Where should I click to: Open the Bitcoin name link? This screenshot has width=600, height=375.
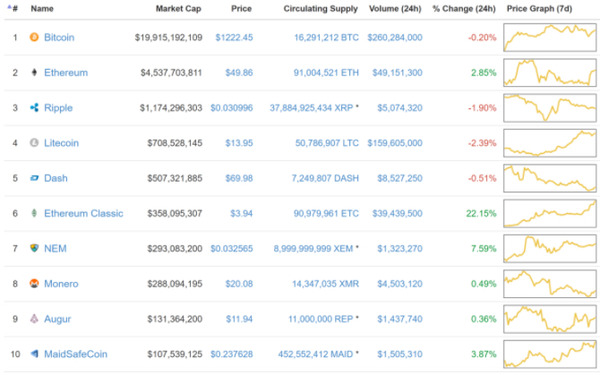[59, 37]
